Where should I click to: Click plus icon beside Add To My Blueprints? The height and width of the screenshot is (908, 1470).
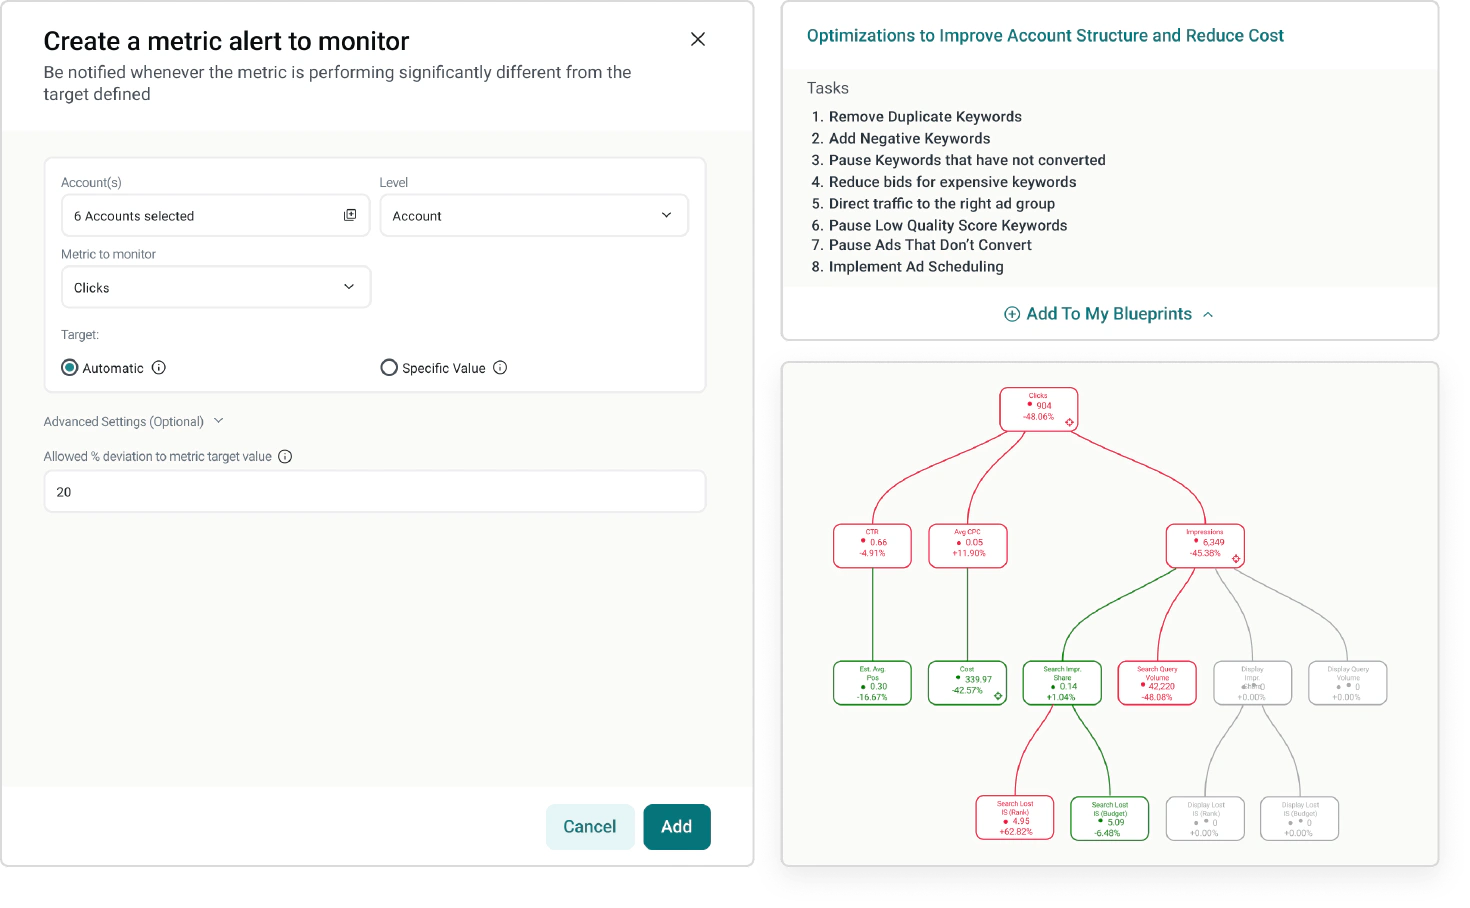1012,314
